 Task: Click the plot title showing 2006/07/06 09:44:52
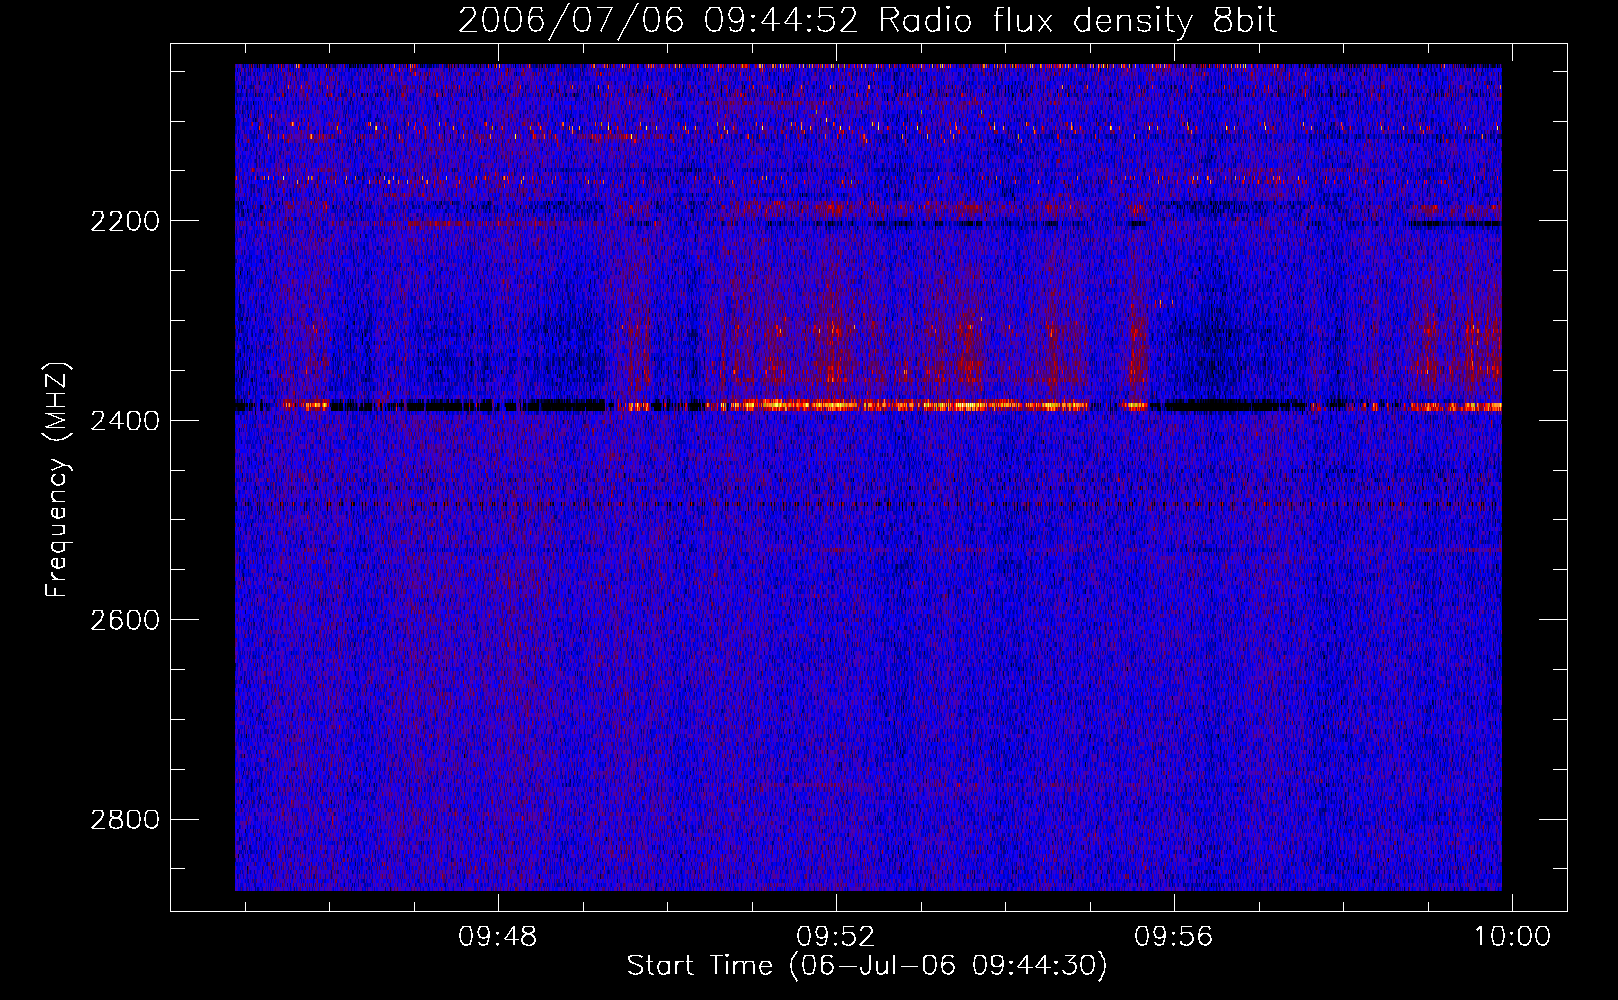(867, 21)
